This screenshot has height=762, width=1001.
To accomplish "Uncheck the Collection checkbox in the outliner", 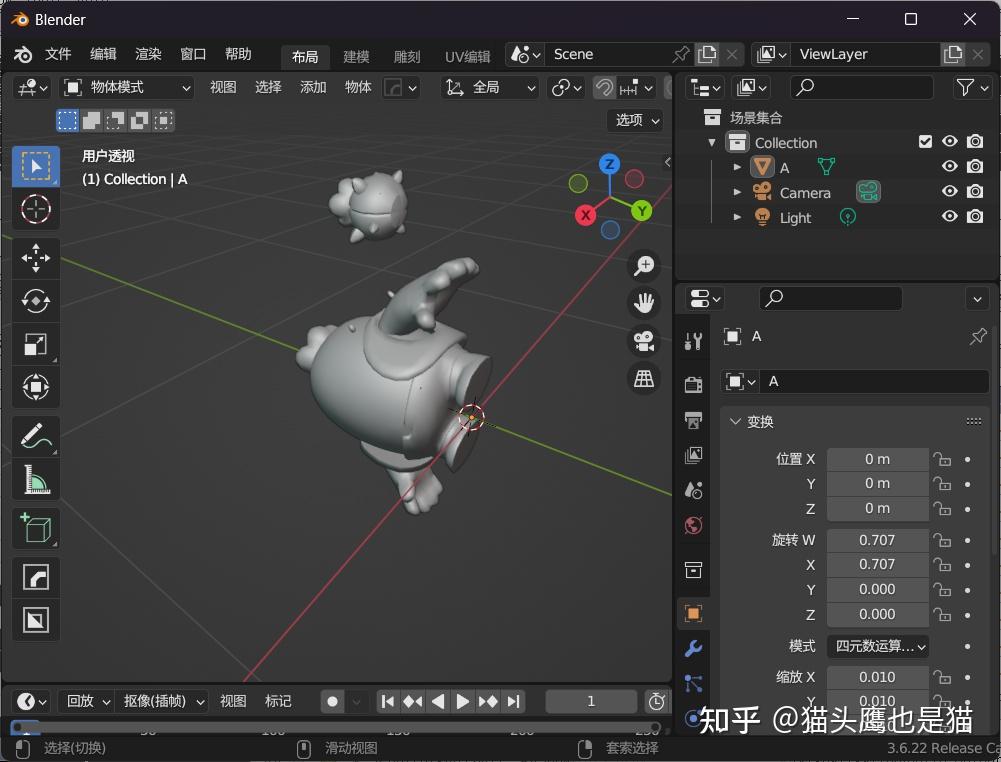I will (x=925, y=141).
